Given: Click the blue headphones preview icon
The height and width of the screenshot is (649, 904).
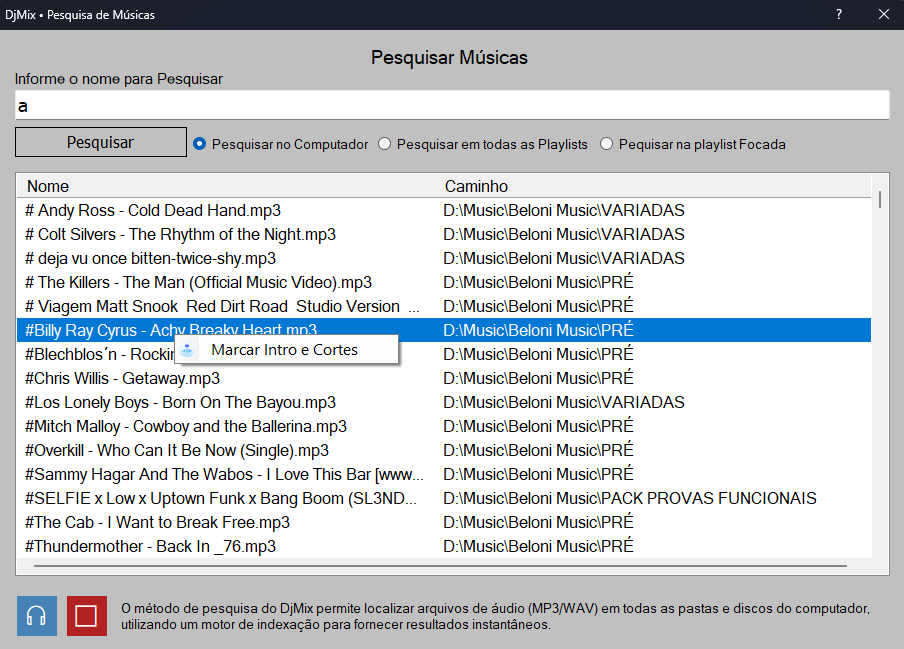Looking at the screenshot, I should [36, 615].
